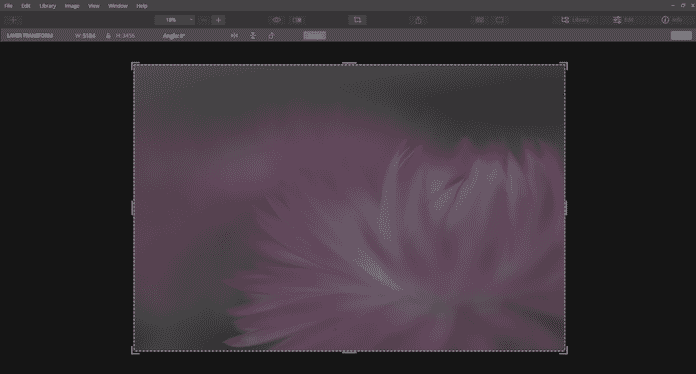Open the Edit menu
The height and width of the screenshot is (374, 696).
(26, 6)
